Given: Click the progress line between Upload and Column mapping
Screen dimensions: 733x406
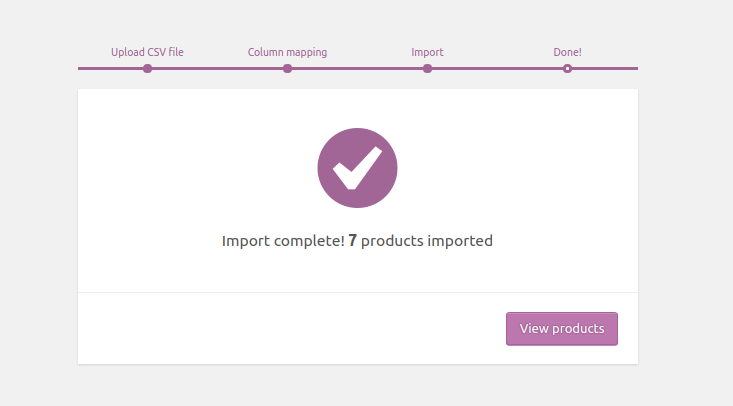Looking at the screenshot, I should [217, 68].
